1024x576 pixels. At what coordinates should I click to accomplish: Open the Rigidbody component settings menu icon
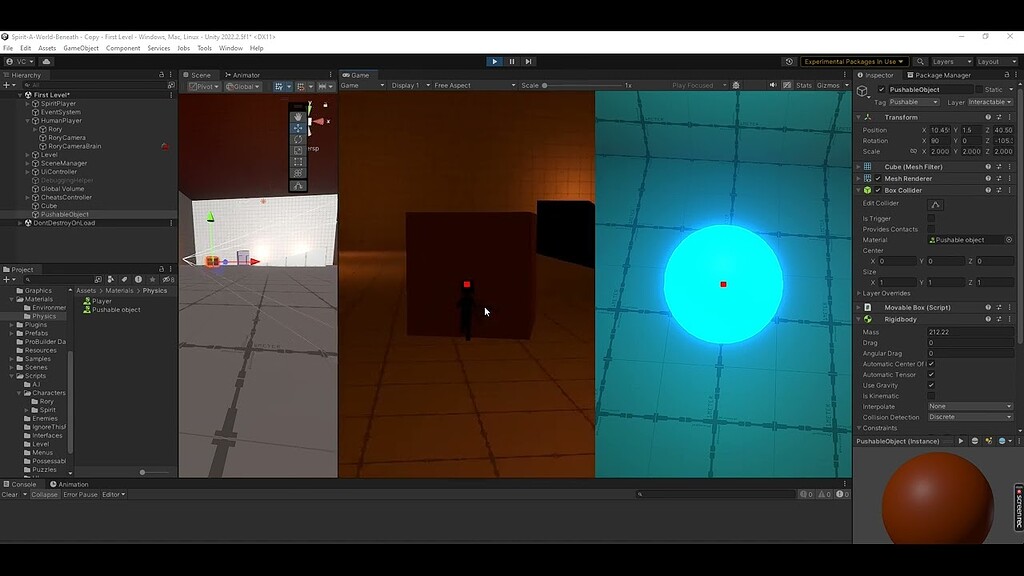(1008, 319)
